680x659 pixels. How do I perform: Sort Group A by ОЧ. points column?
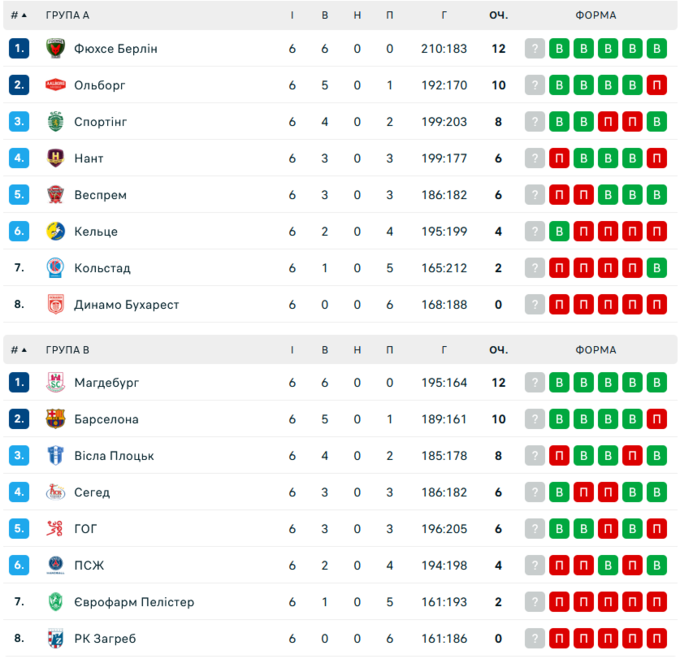point(498,15)
